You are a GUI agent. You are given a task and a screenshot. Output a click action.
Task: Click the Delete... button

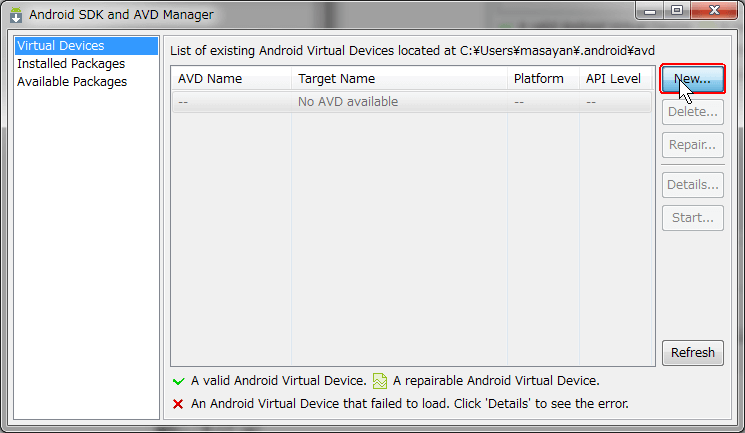[x=692, y=113]
